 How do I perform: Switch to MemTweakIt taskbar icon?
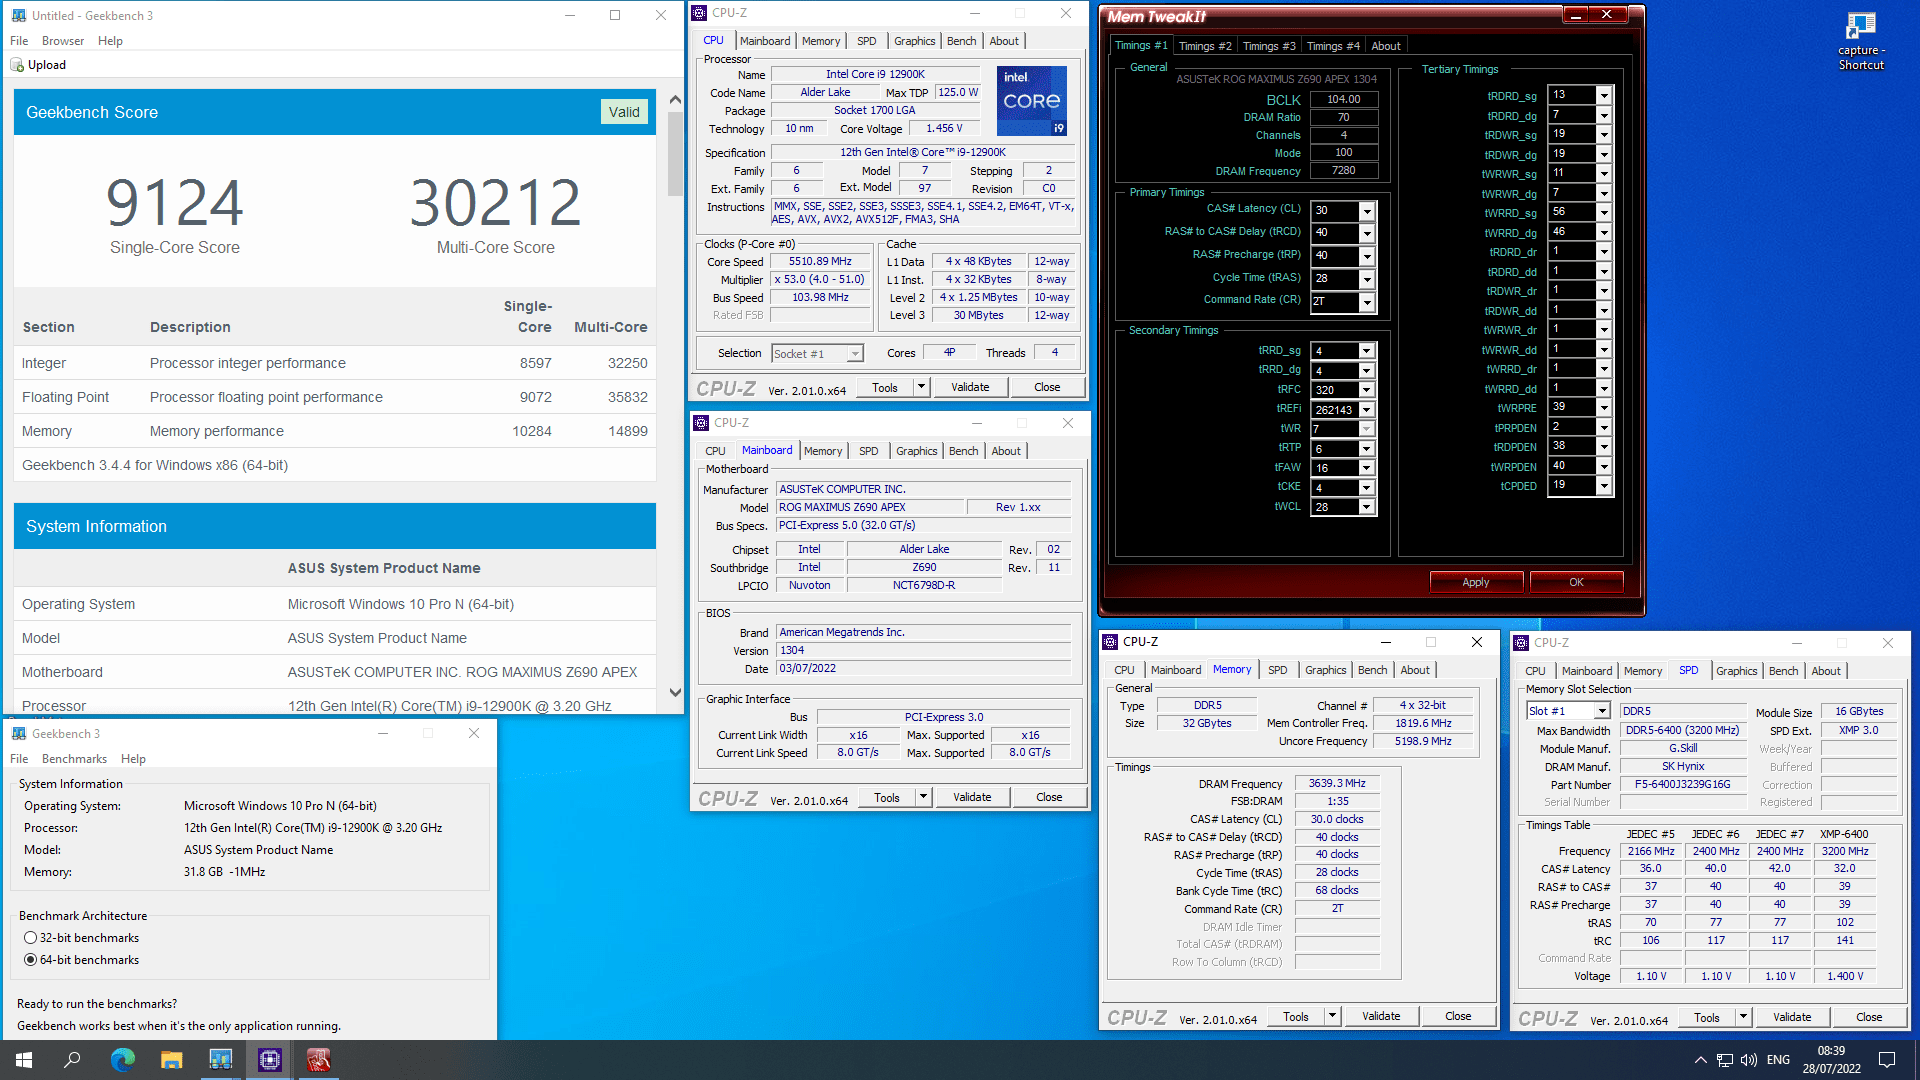coord(318,1060)
